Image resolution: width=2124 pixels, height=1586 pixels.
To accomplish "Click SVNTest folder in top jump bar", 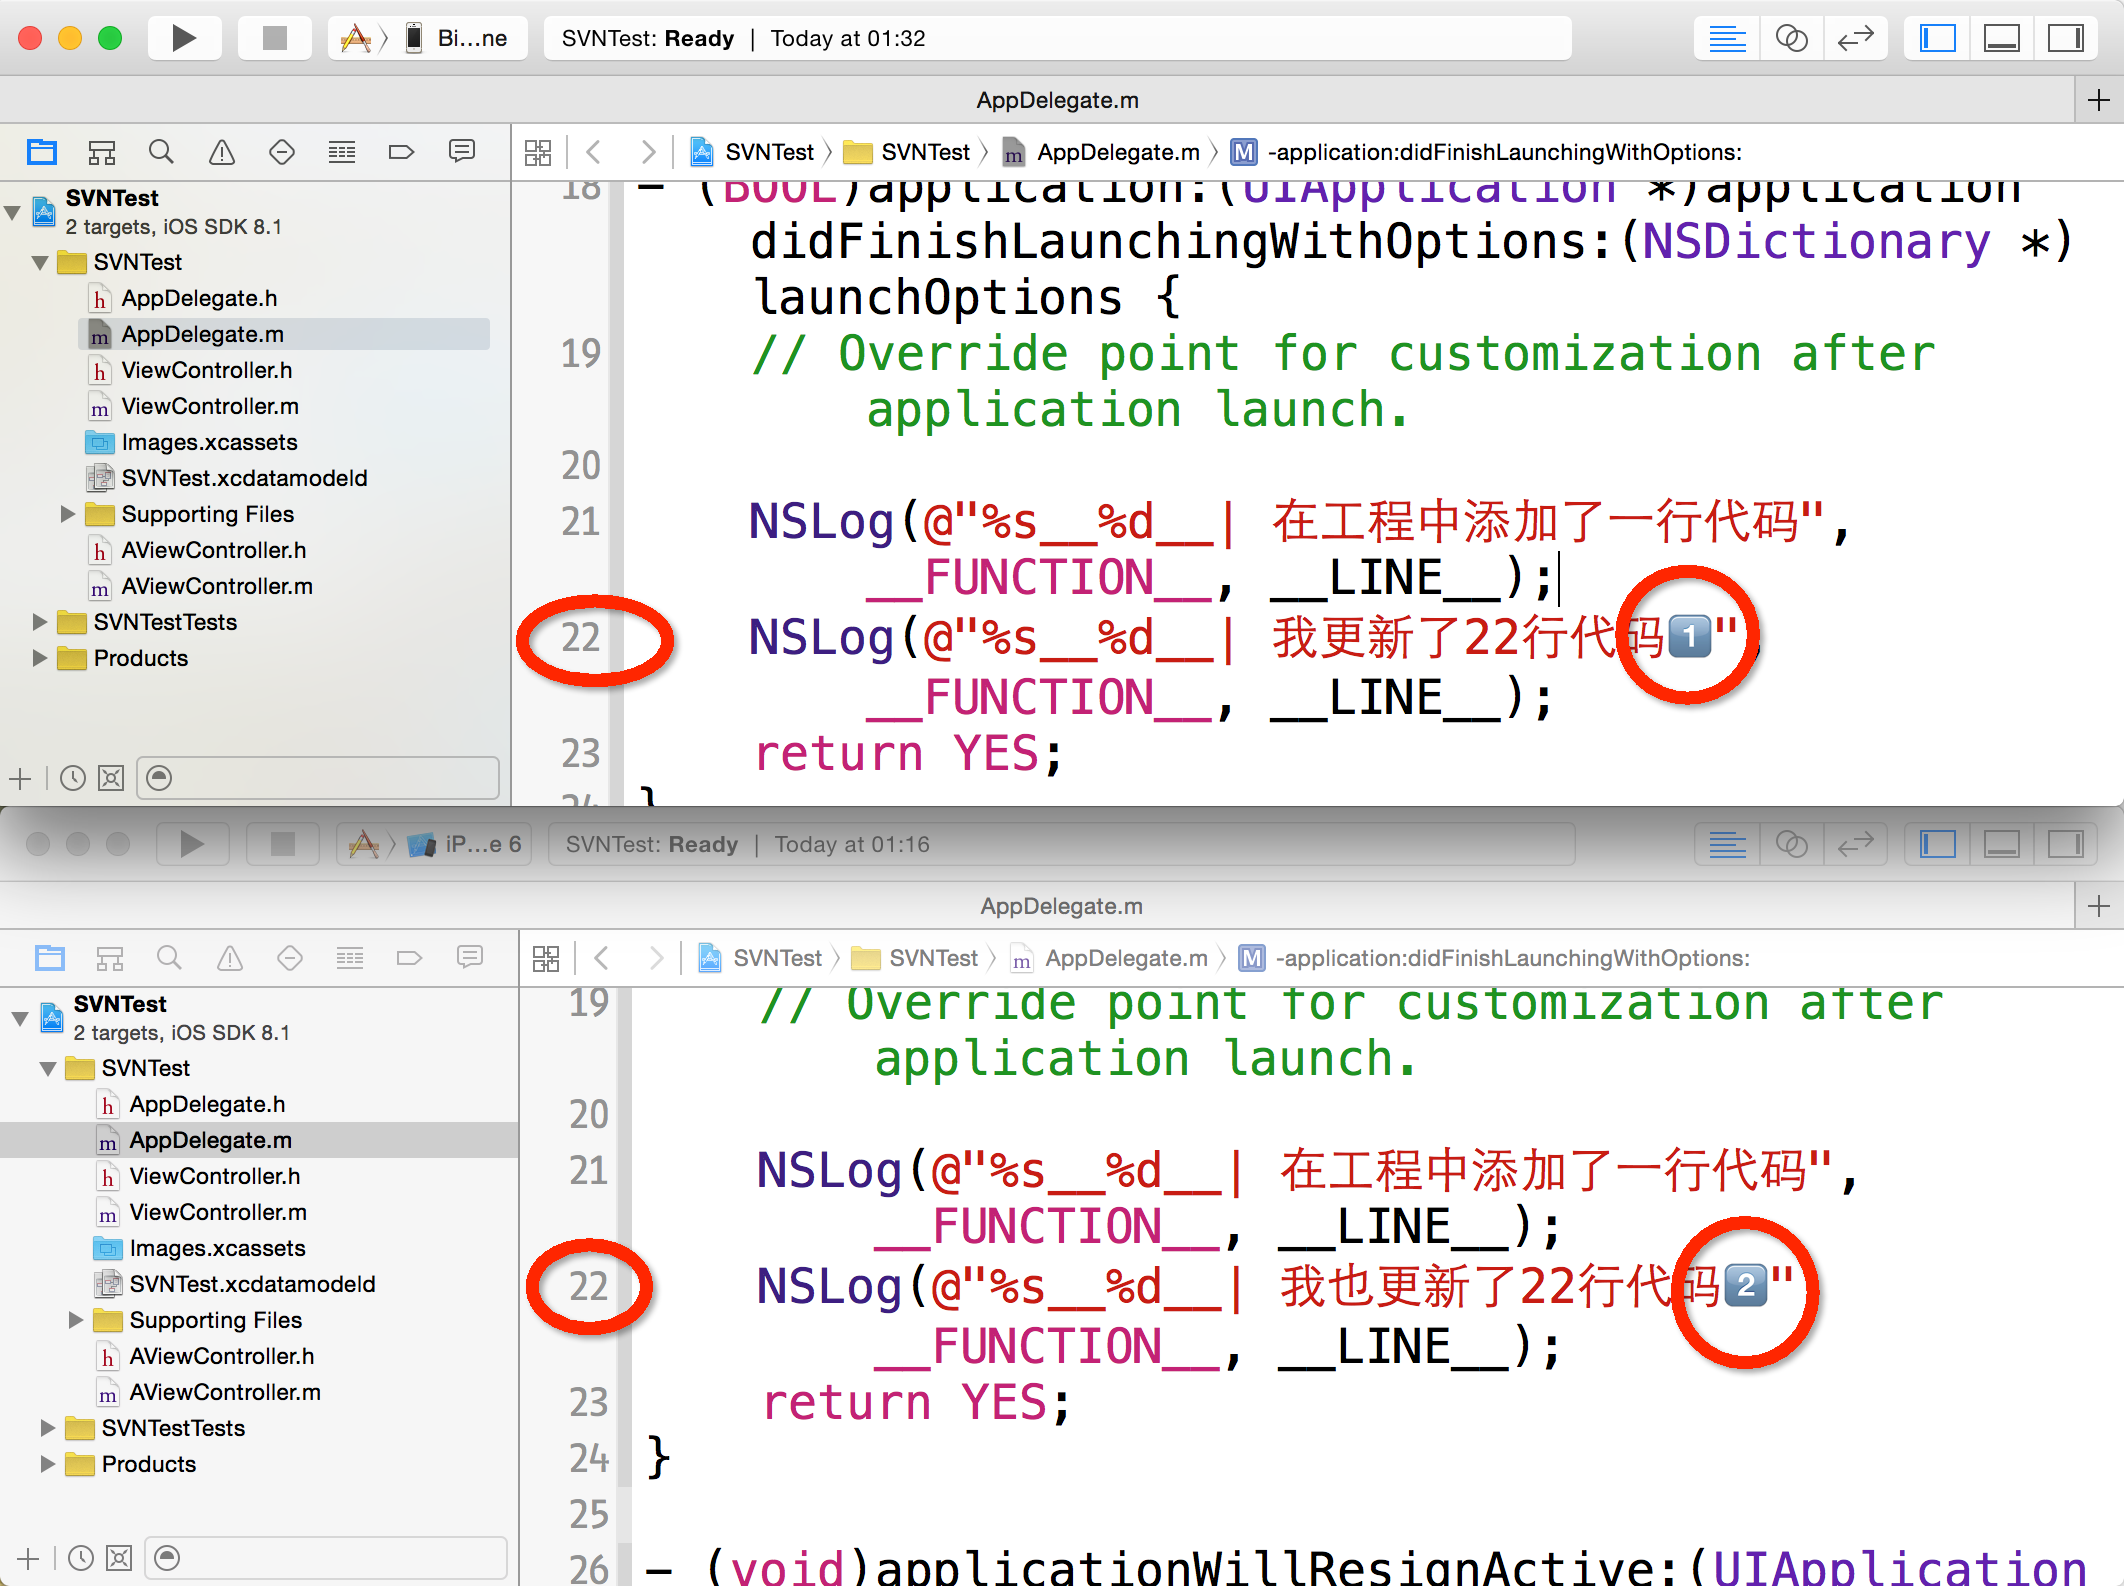I will 908,152.
